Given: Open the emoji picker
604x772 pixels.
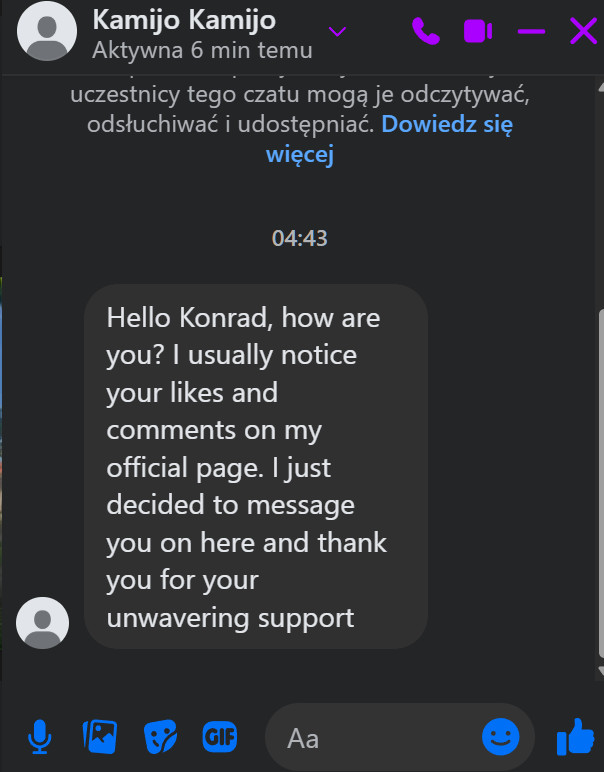Looking at the screenshot, I should click(x=501, y=738).
